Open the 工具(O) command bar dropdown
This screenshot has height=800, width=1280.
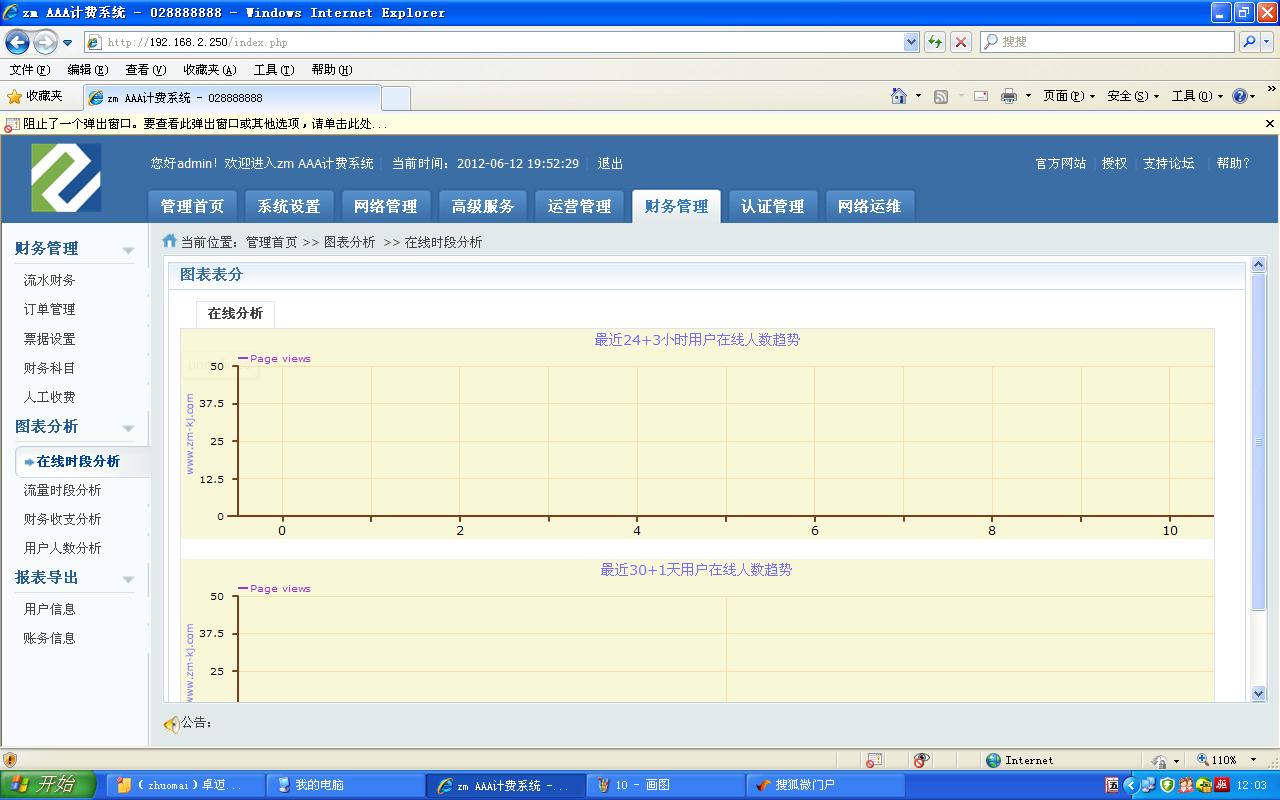click(1197, 96)
